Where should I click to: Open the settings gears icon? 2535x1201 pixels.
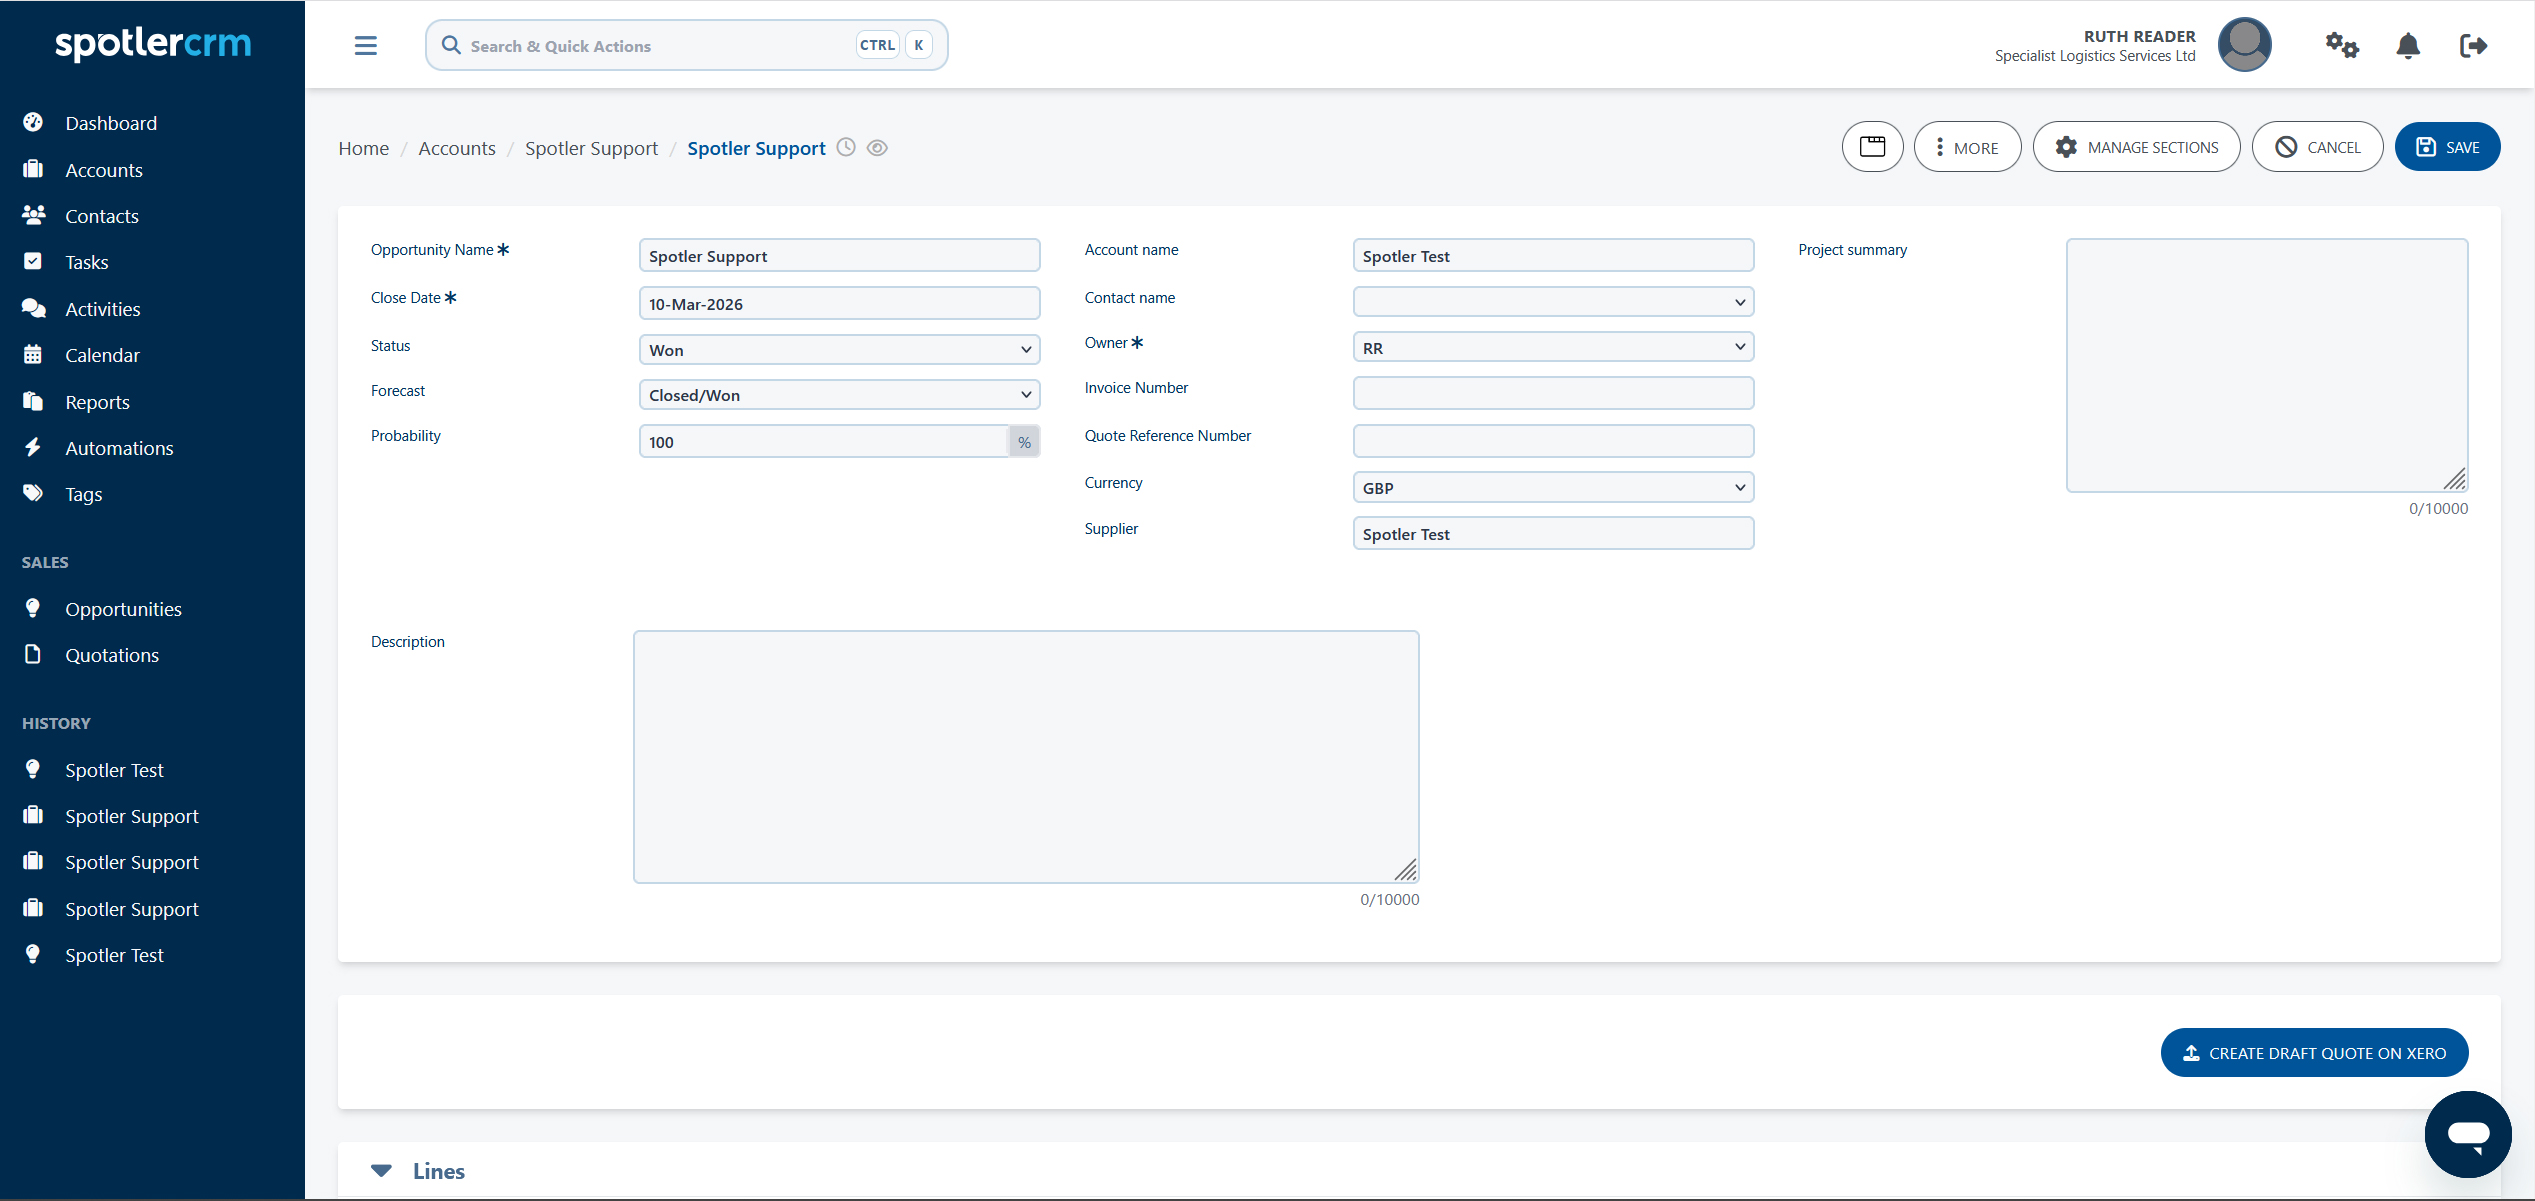click(x=2341, y=46)
